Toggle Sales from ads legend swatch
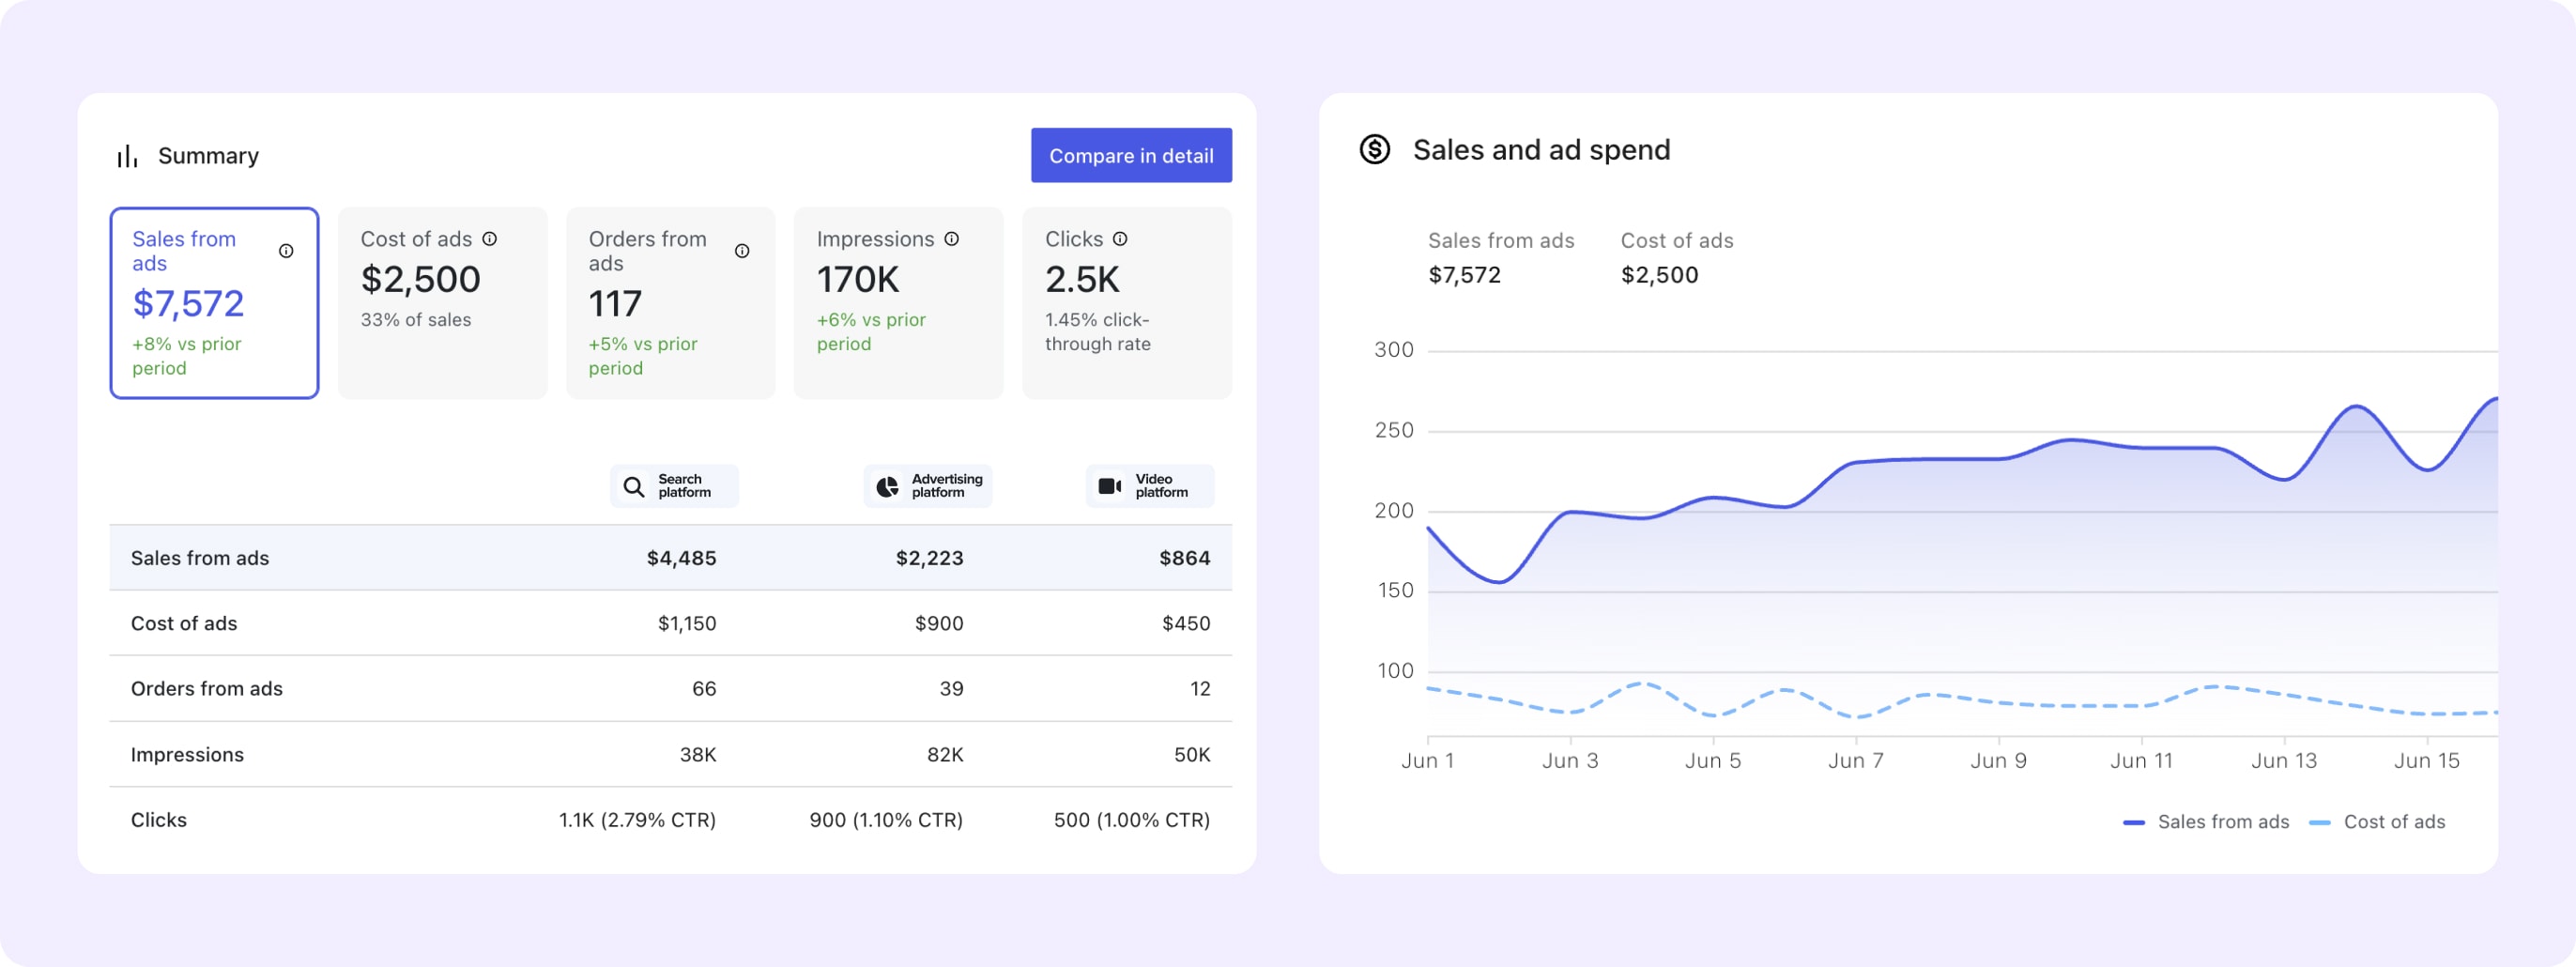Viewport: 2576px width, 967px height. (x=2134, y=823)
